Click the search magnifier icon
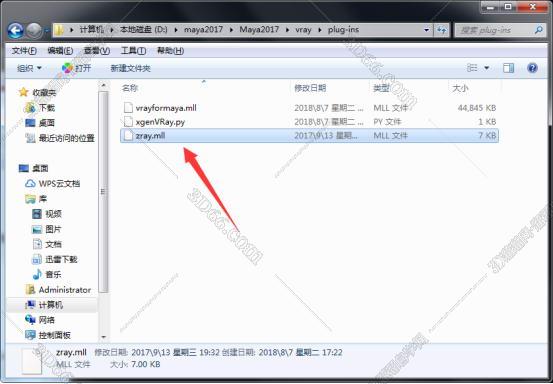 (x=538, y=30)
